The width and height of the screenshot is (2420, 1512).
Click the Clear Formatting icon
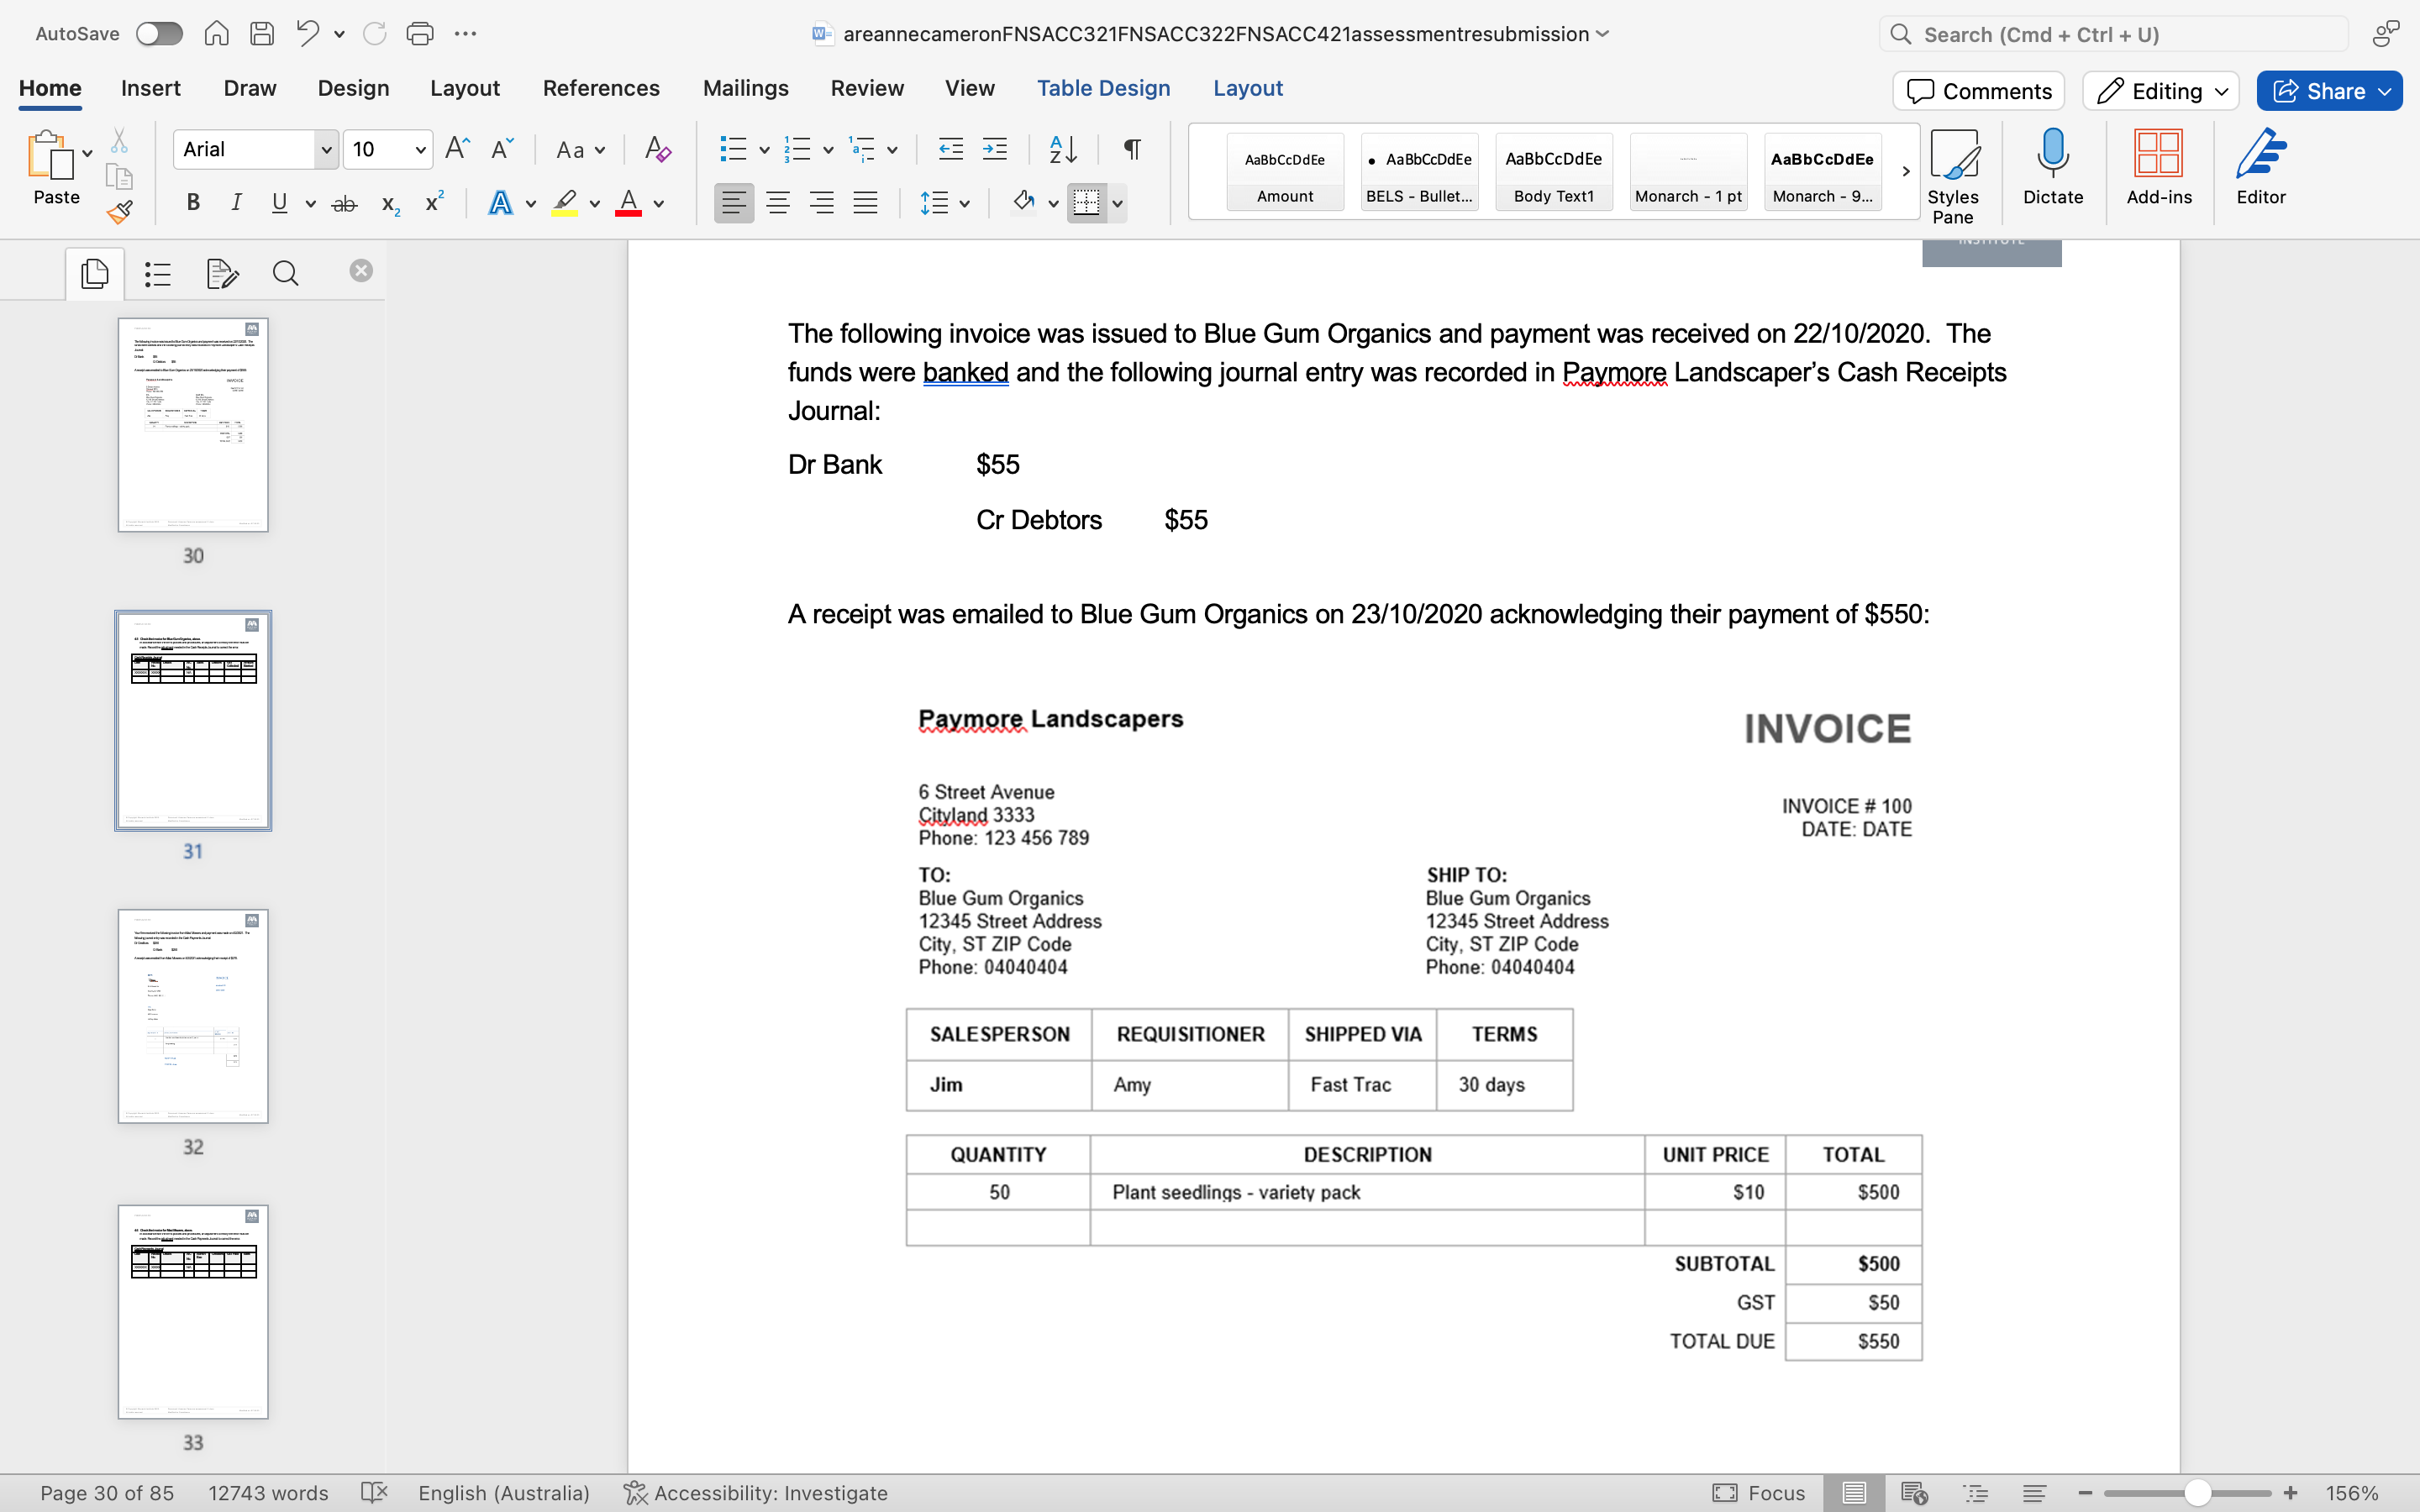(x=657, y=149)
